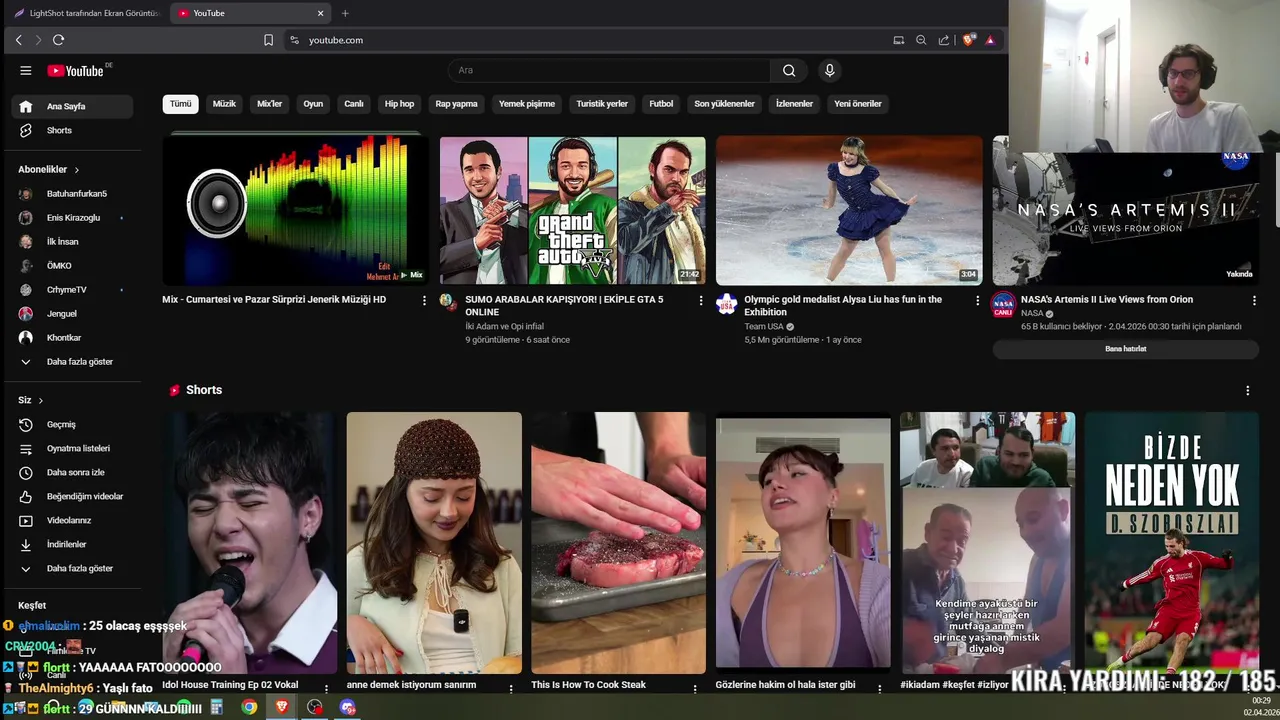The width and height of the screenshot is (1280, 720).
Task: Reload the page with the refresh icon
Action: [58, 40]
